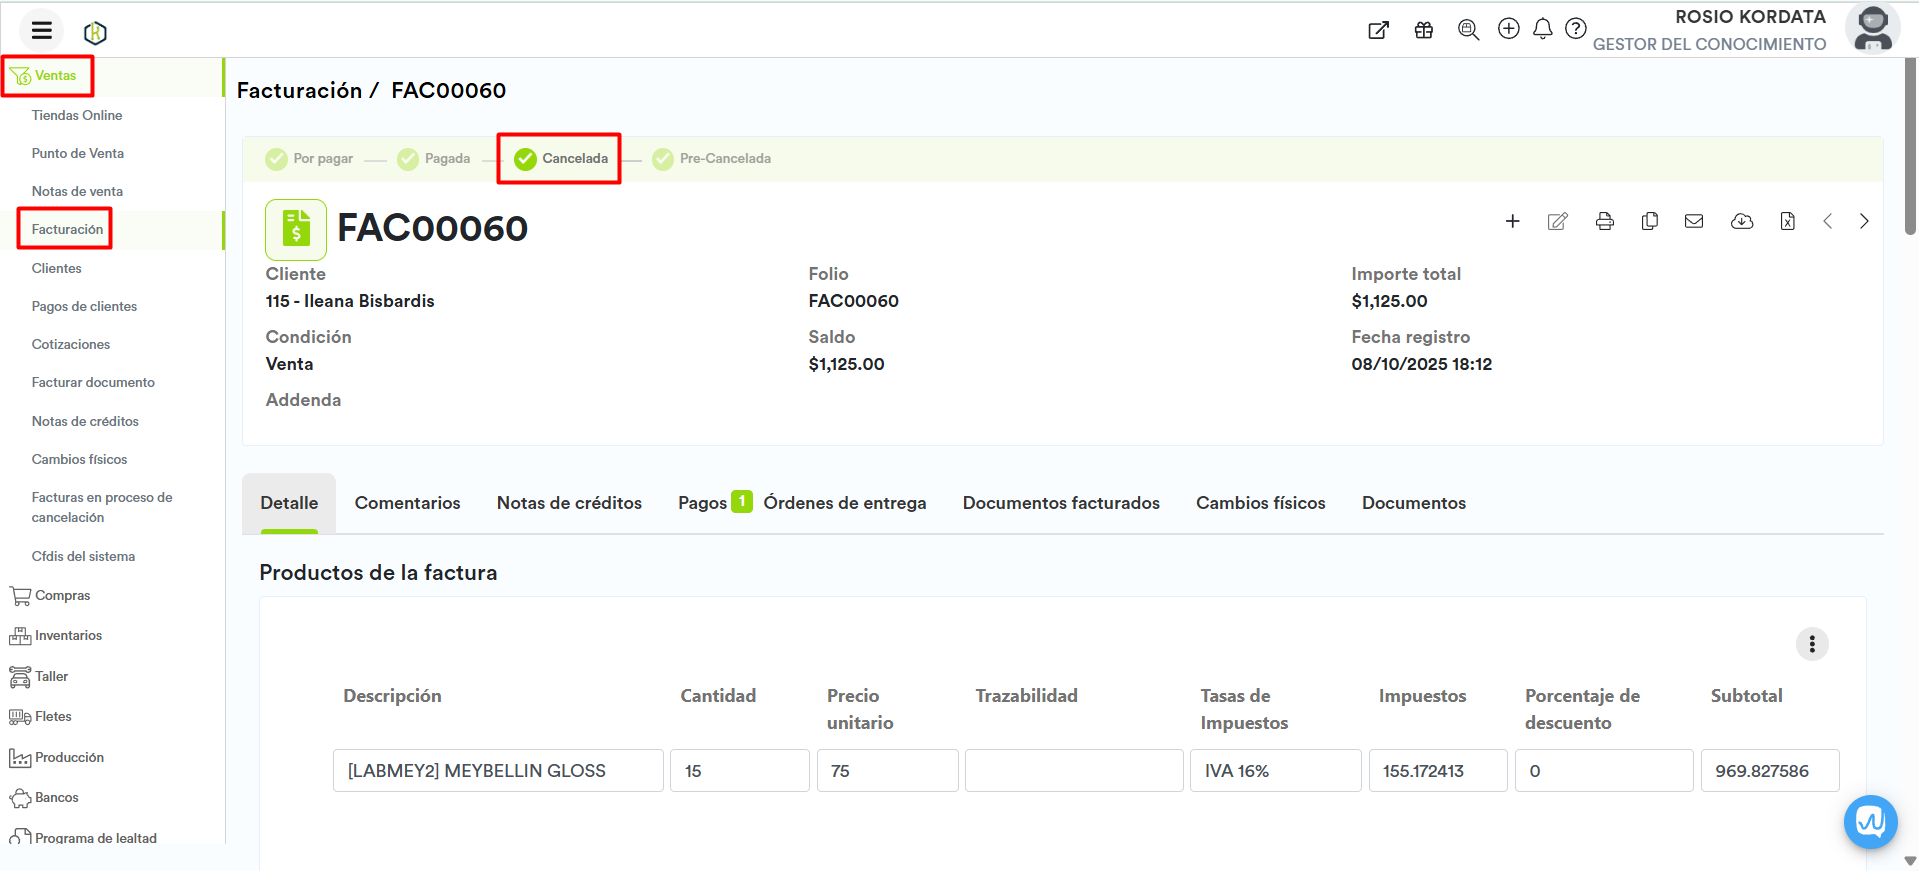Send invoice by email envelope icon
1919x871 pixels.
click(x=1693, y=221)
